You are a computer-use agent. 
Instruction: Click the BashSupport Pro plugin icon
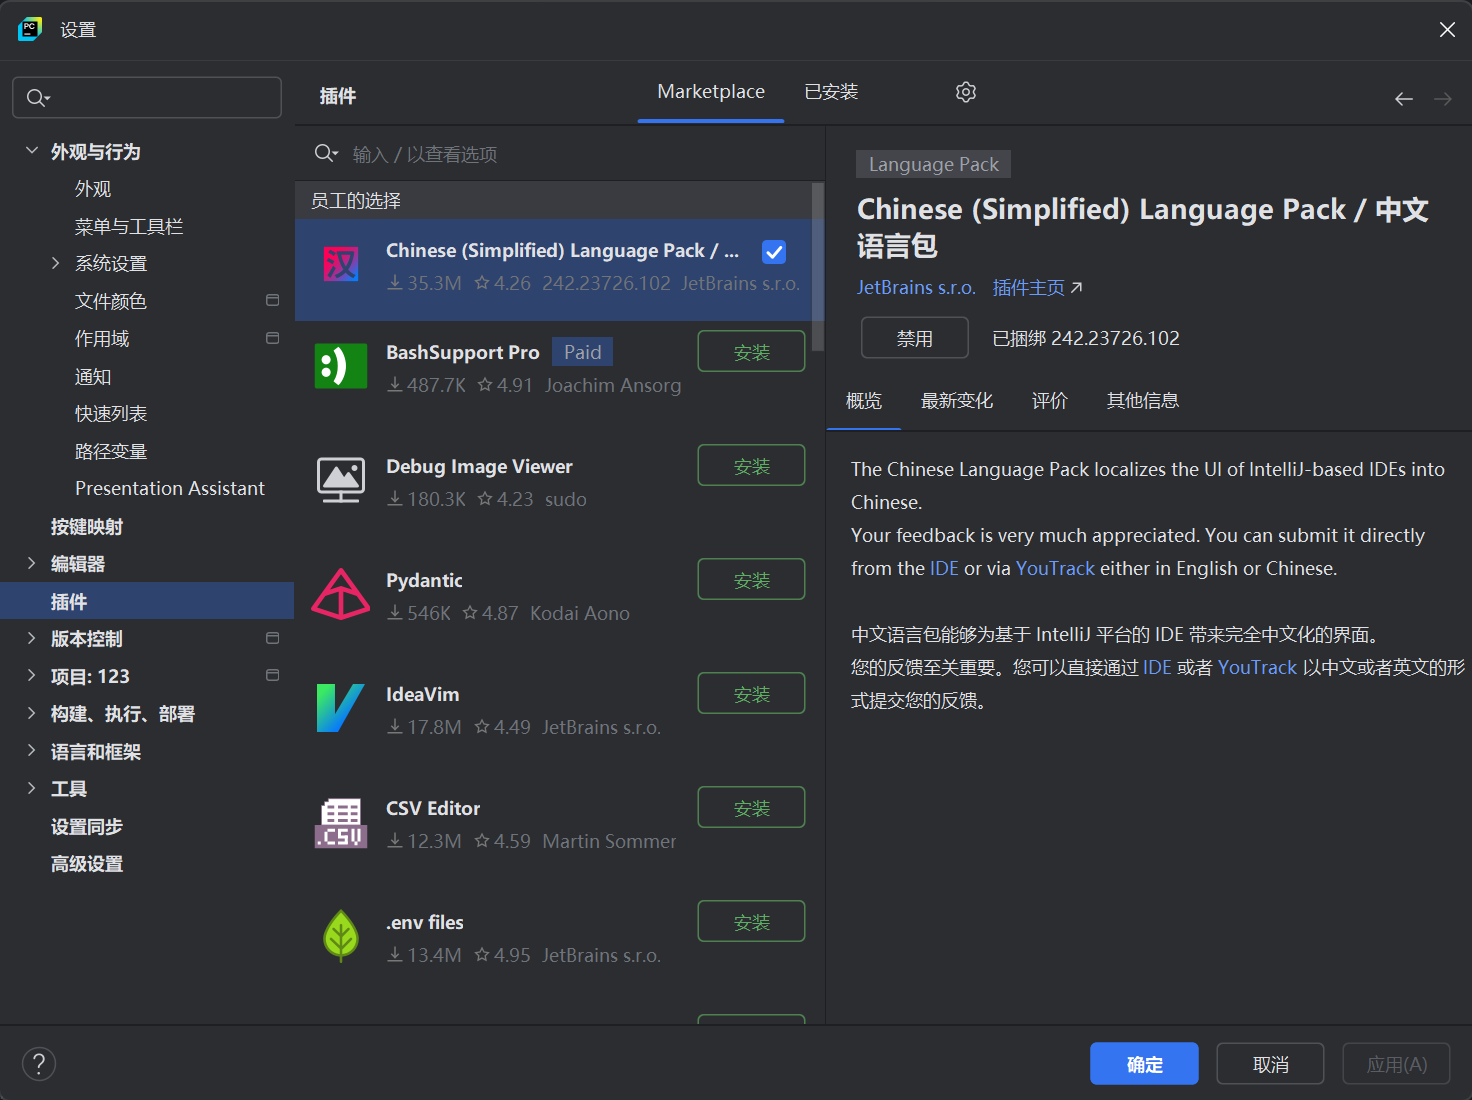click(x=341, y=366)
